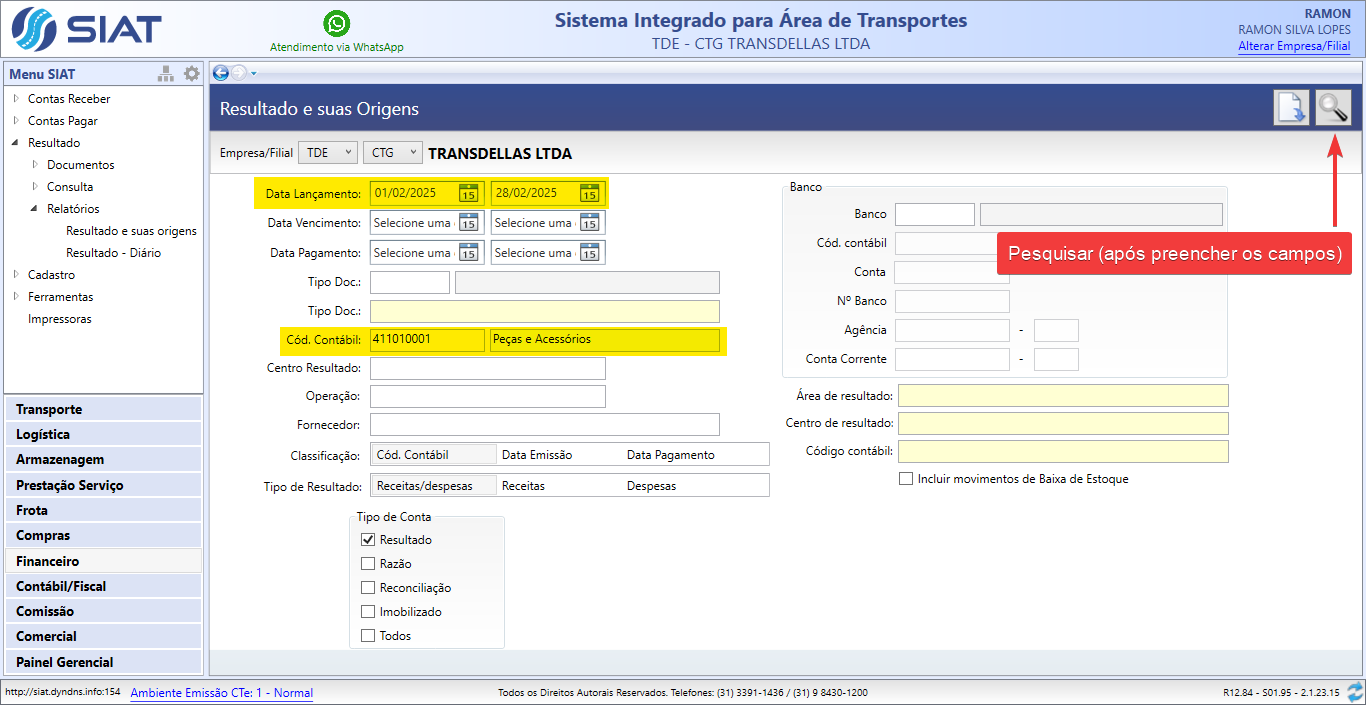Click the hierarchy tree icon in Menu SIAT

[x=166, y=74]
